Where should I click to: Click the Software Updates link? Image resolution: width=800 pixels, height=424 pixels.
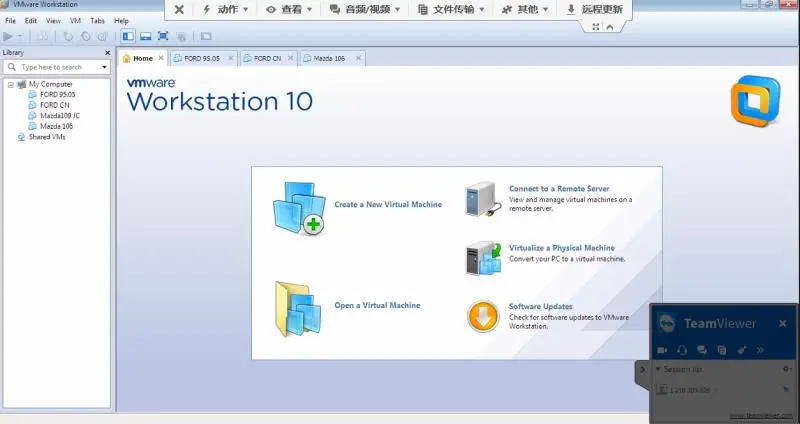[540, 306]
